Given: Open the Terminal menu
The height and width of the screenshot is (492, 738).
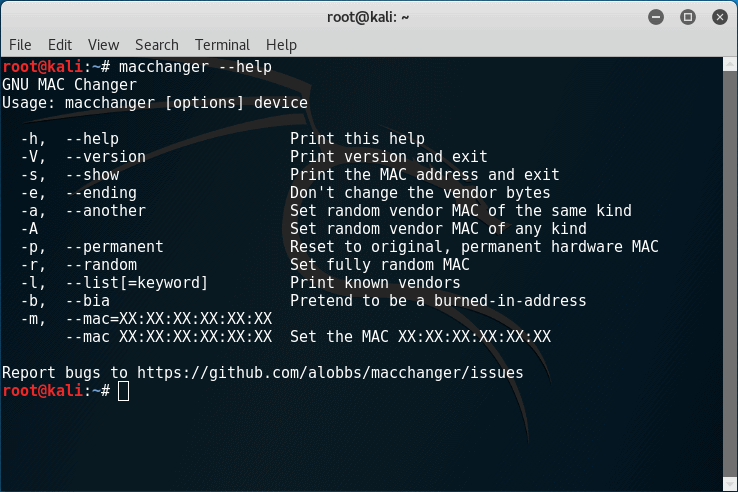Looking at the screenshot, I should point(222,45).
